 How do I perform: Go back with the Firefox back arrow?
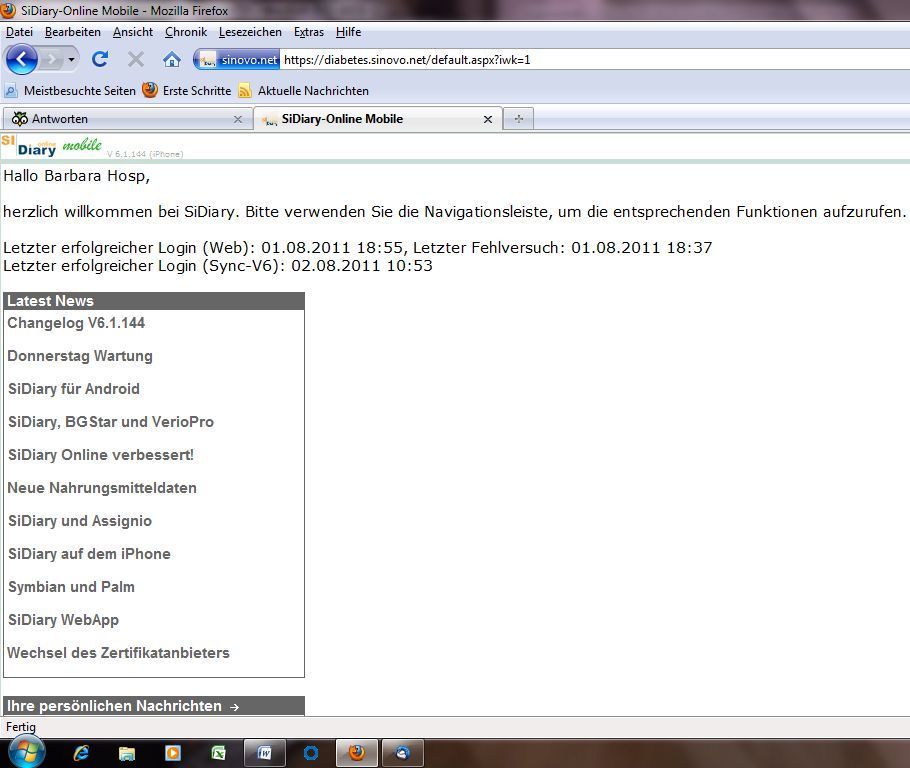21,59
